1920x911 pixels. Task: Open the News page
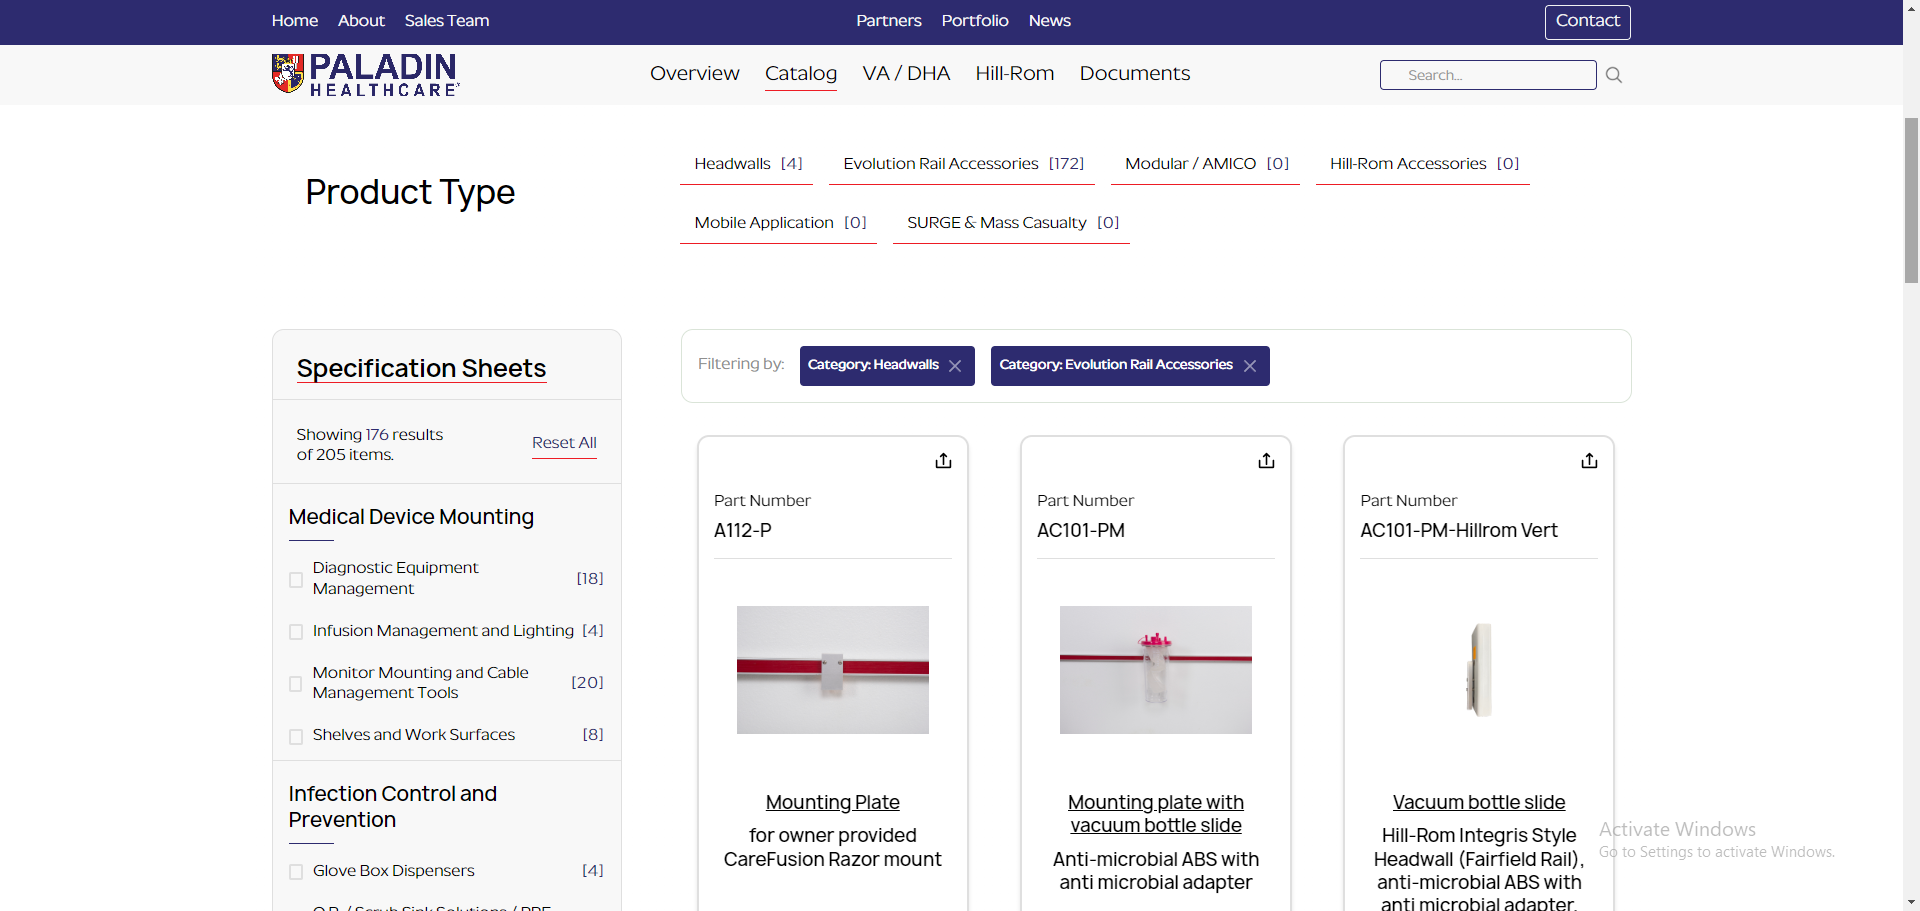pos(1050,21)
